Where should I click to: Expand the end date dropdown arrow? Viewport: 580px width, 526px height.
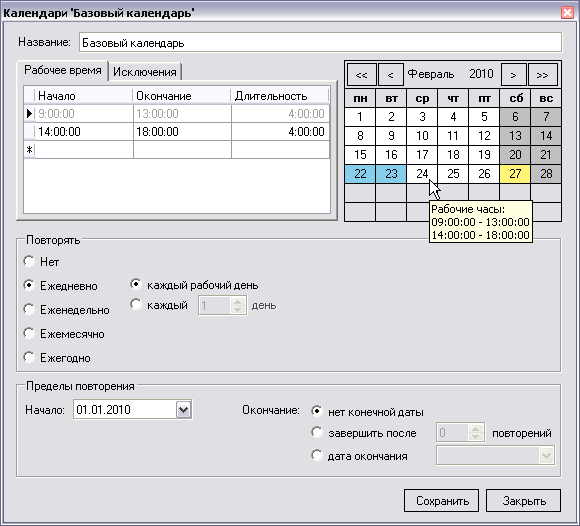[547, 456]
